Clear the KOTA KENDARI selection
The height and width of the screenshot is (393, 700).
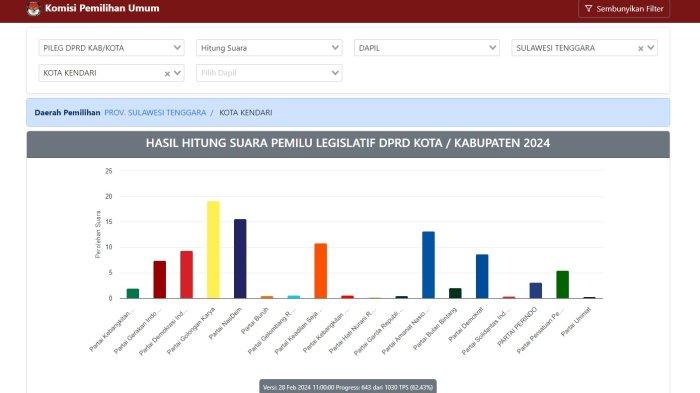point(167,74)
